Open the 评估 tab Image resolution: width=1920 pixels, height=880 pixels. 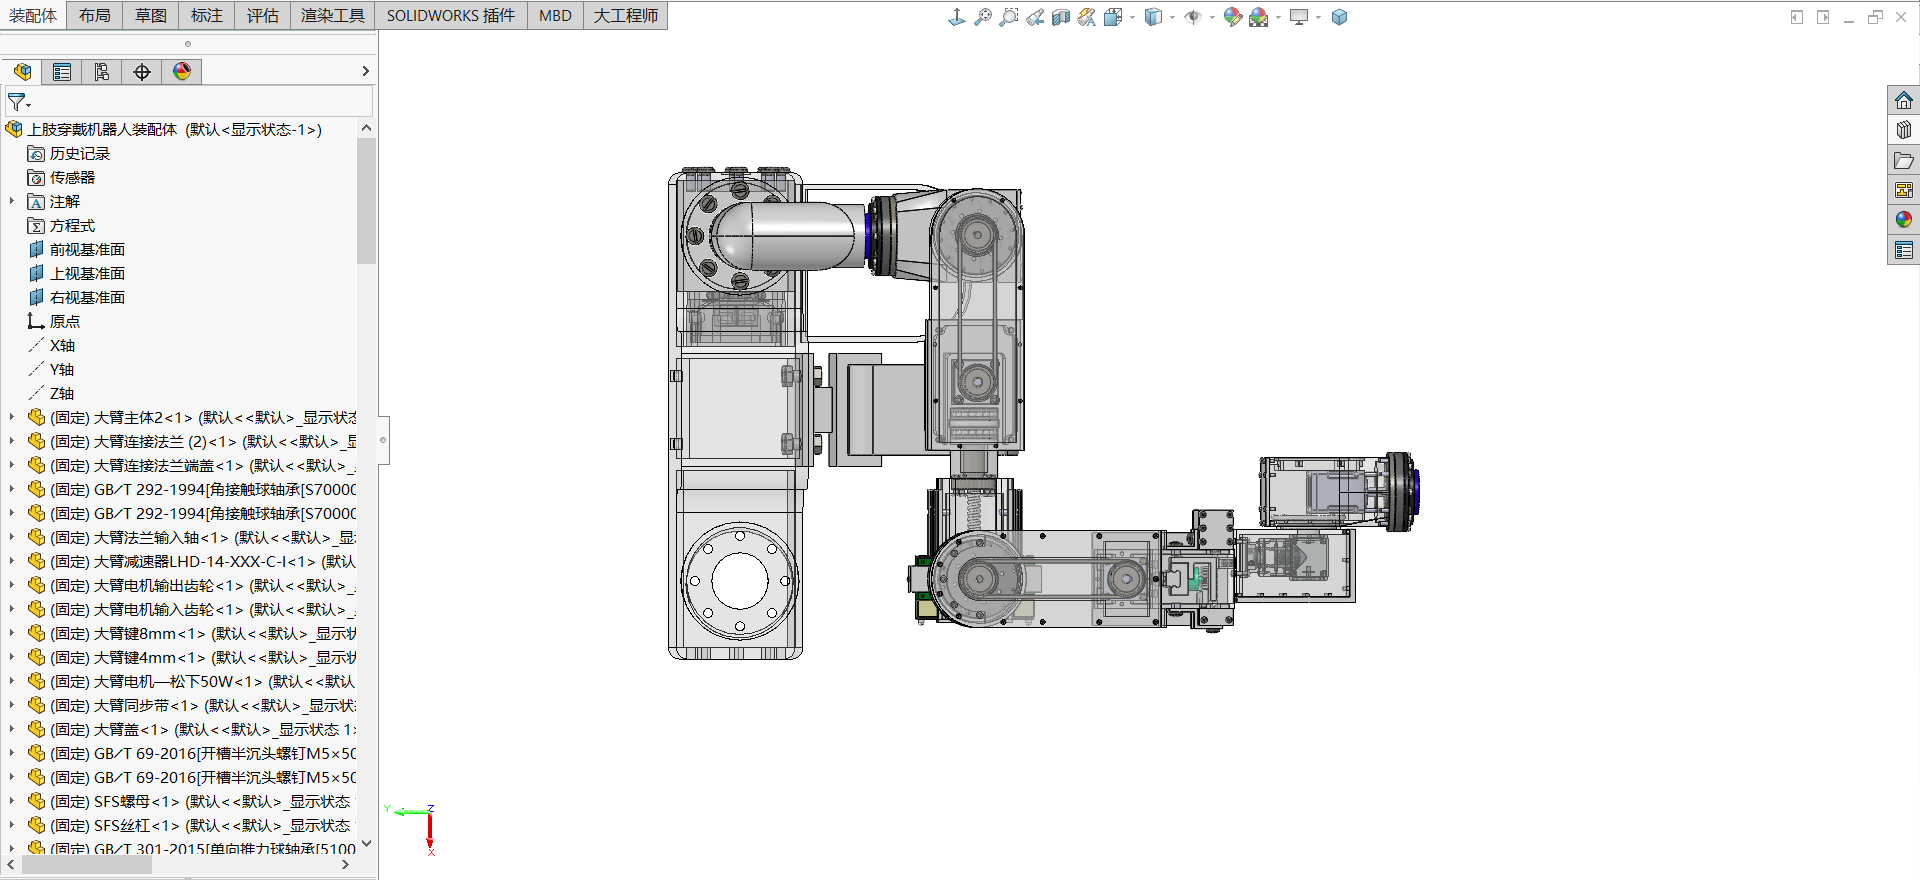pos(263,16)
